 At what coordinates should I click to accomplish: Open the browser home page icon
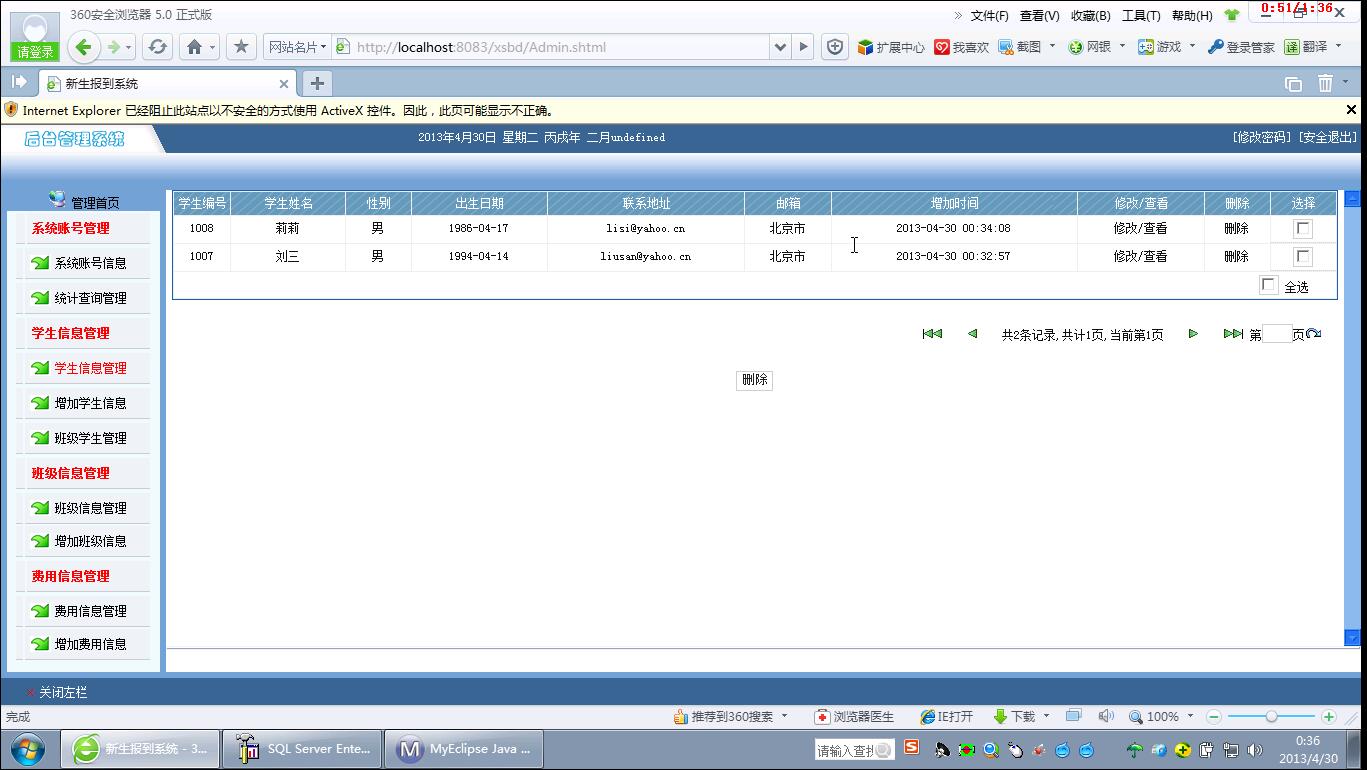click(x=195, y=47)
